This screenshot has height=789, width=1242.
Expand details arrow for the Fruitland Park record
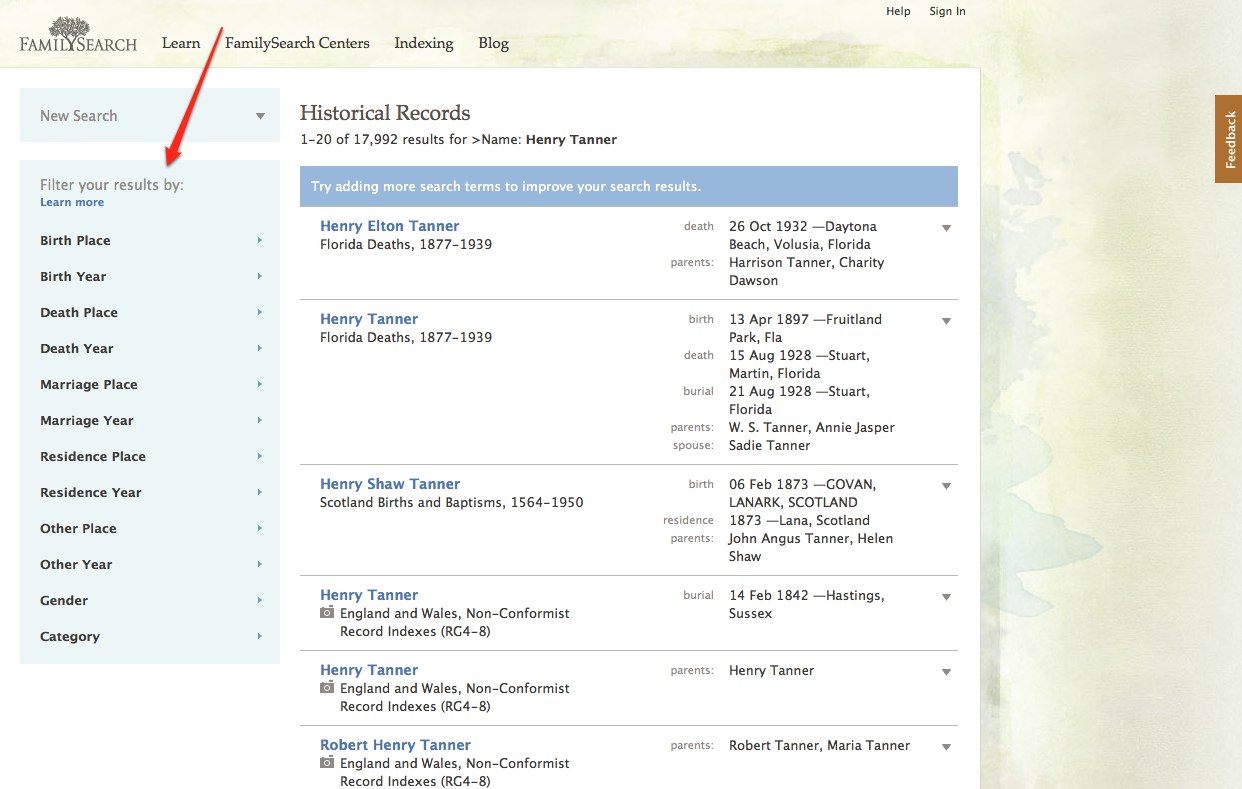pyautogui.click(x=946, y=321)
